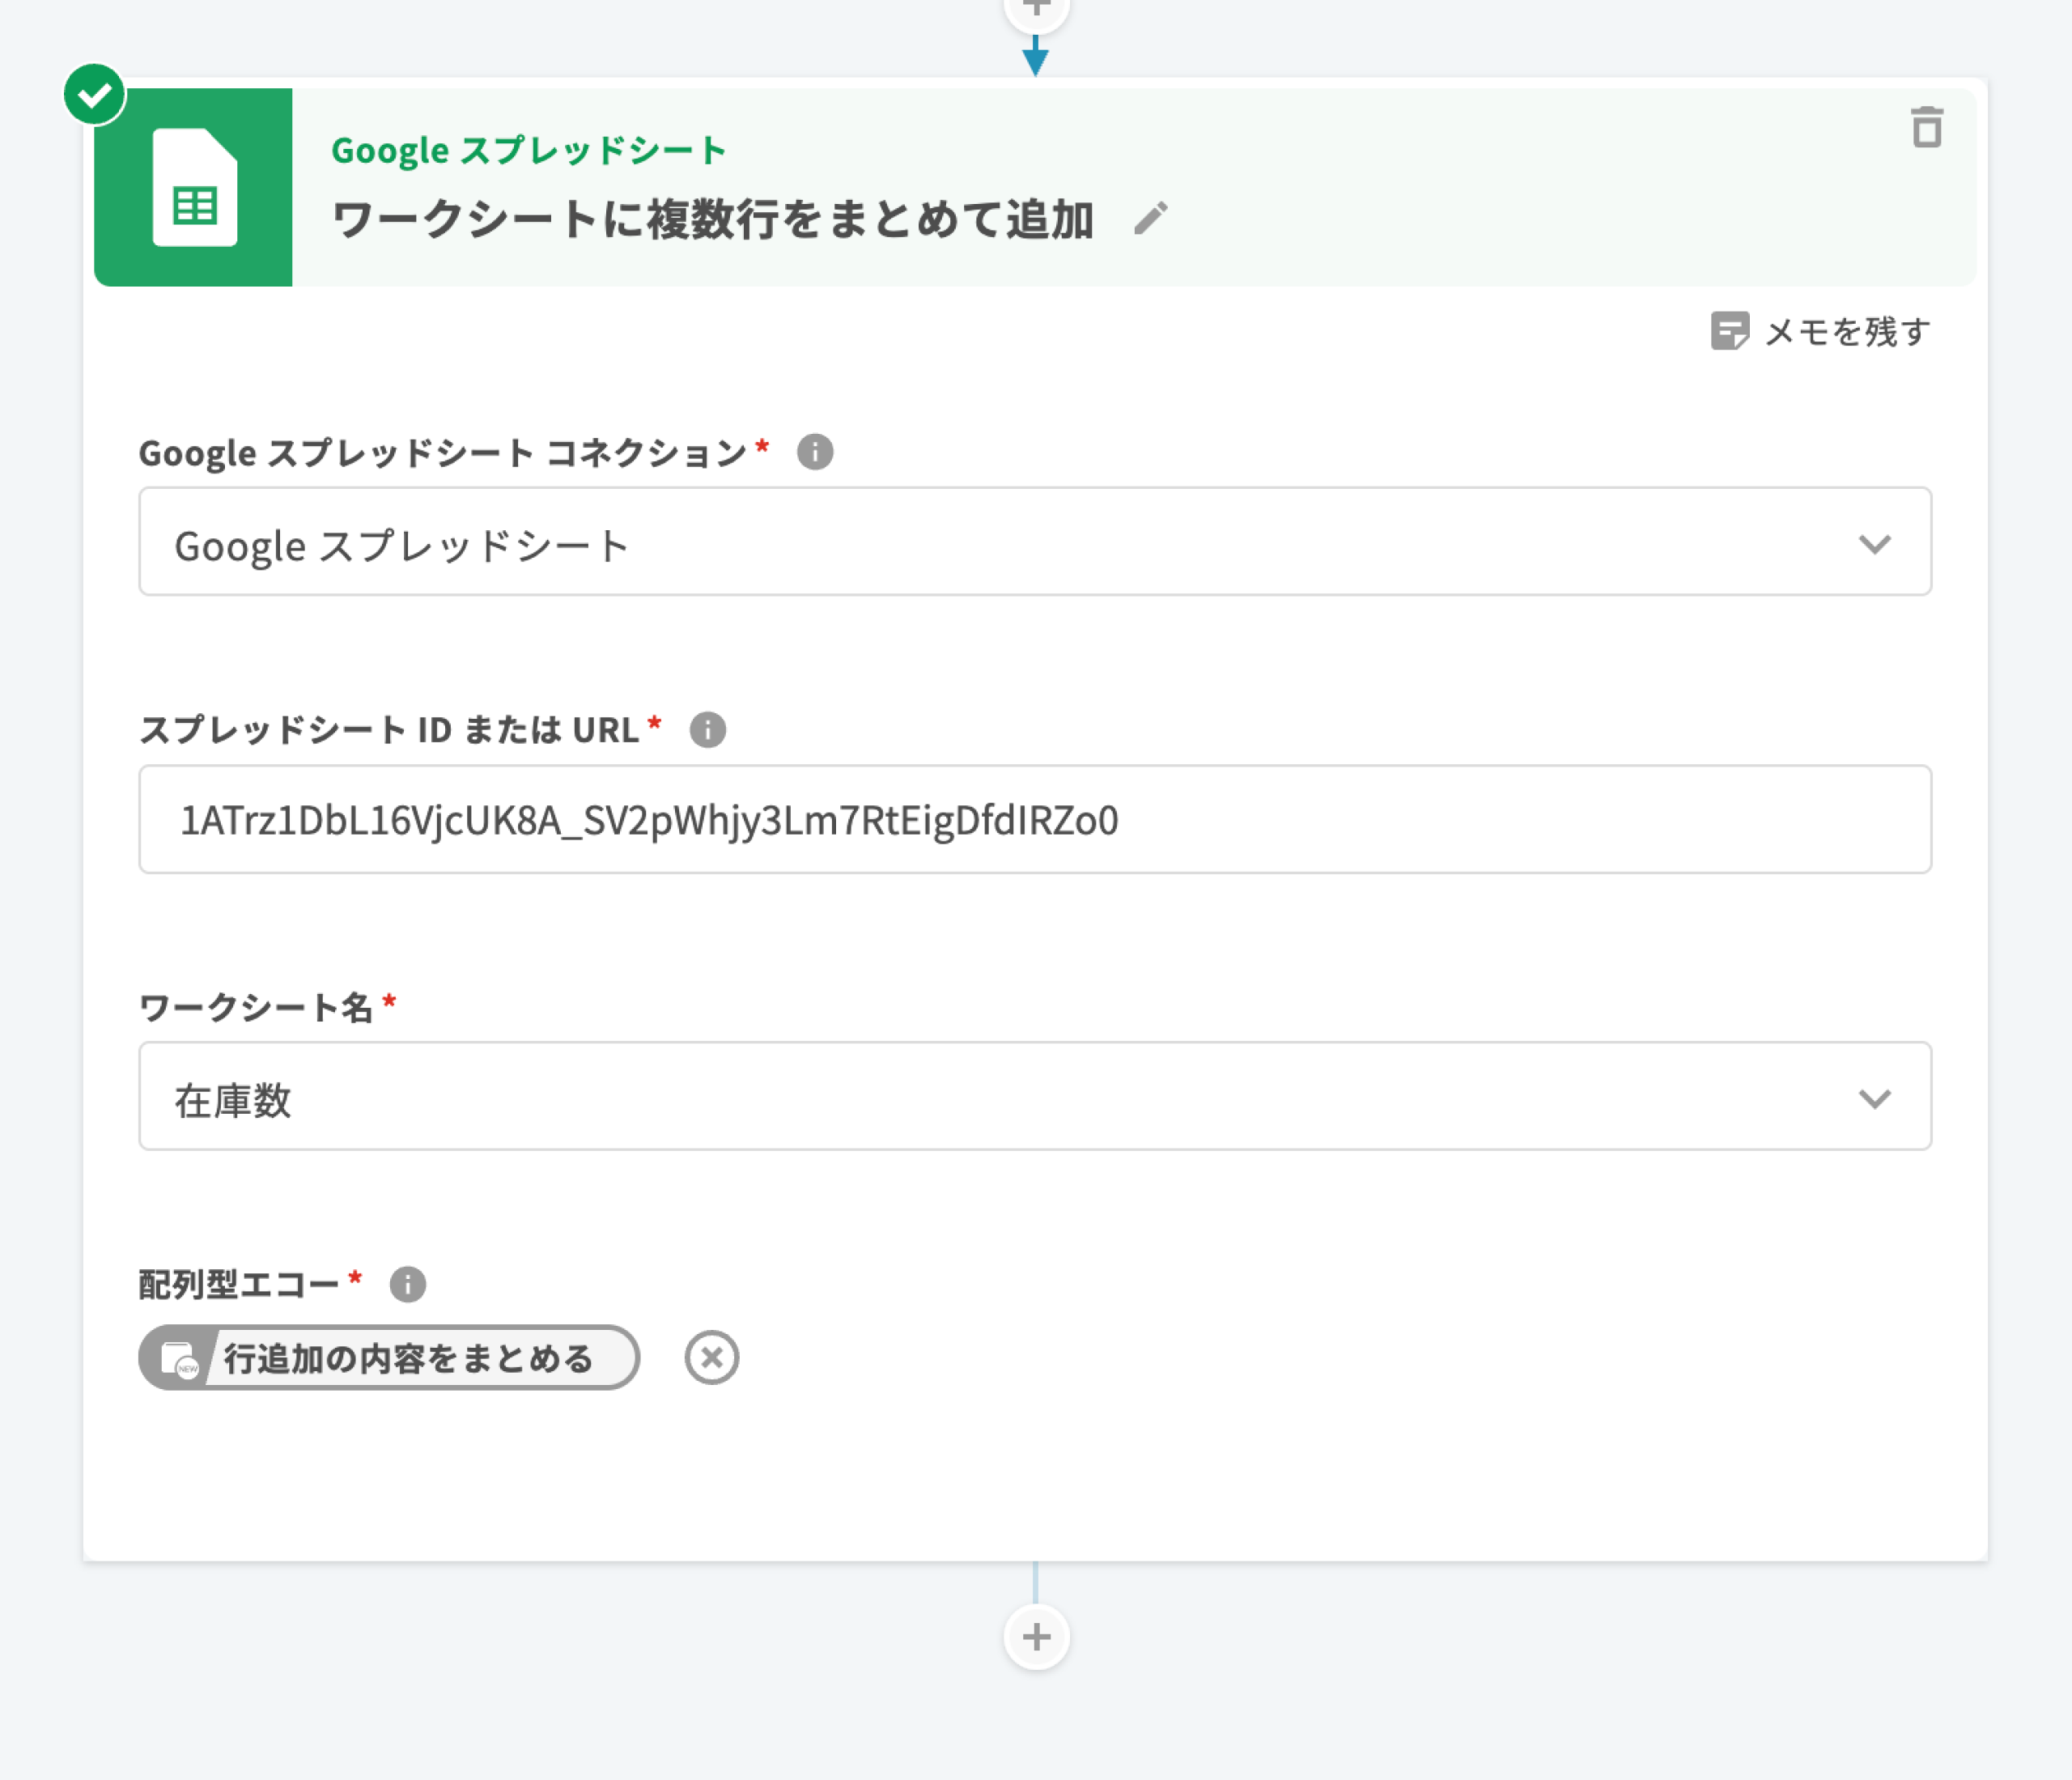Screen dimensions: 2072x1780
Task: Remove the 配列型エコー pill with X button
Action: coord(711,1358)
